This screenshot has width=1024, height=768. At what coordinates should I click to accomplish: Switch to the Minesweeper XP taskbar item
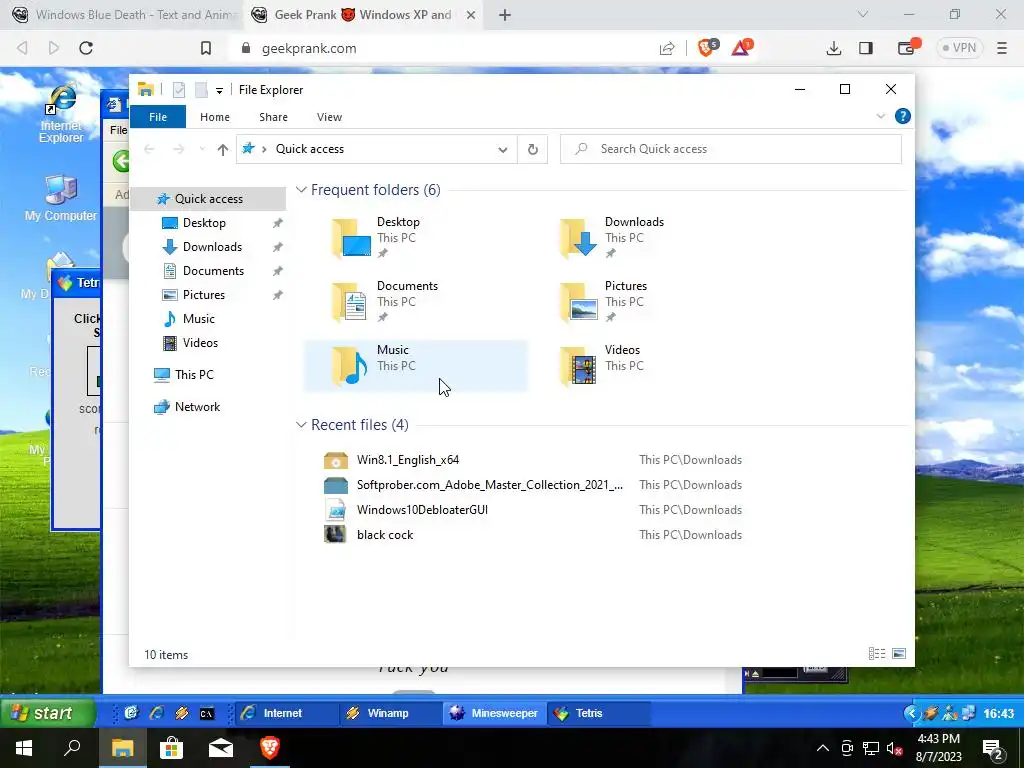tap(495, 713)
